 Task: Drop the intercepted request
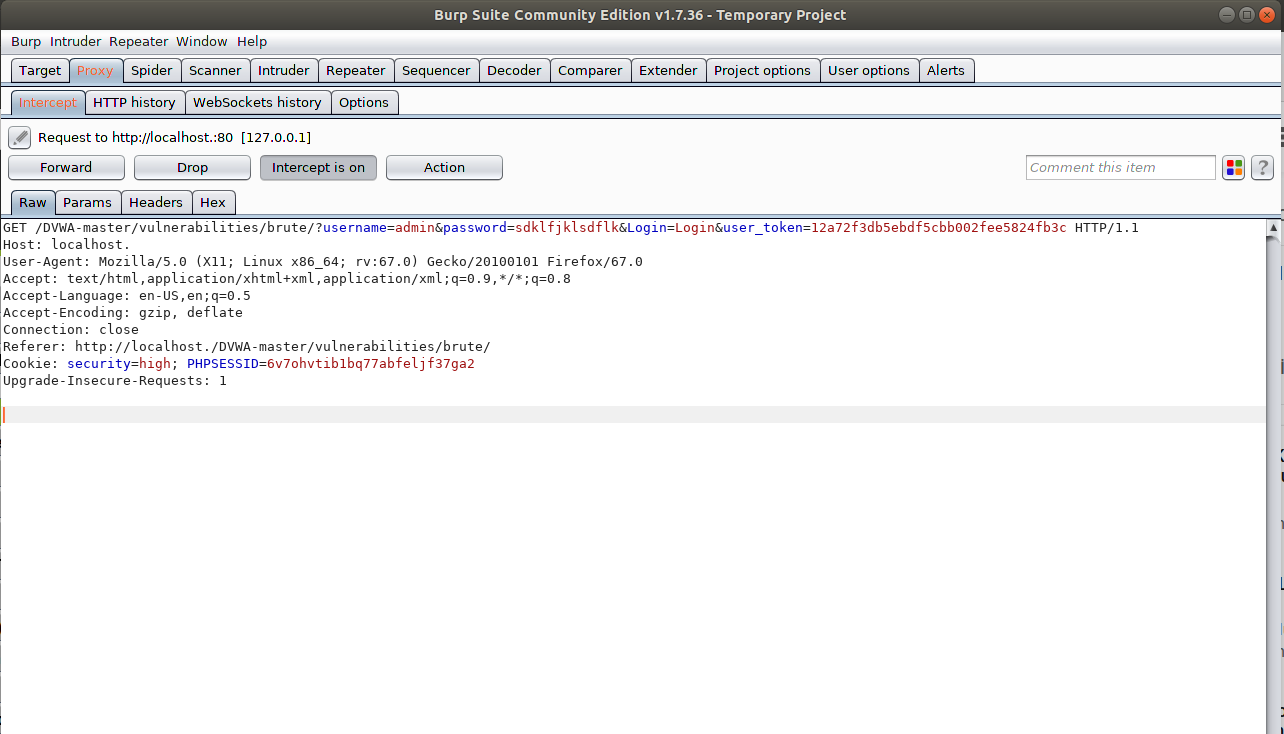[192, 168]
